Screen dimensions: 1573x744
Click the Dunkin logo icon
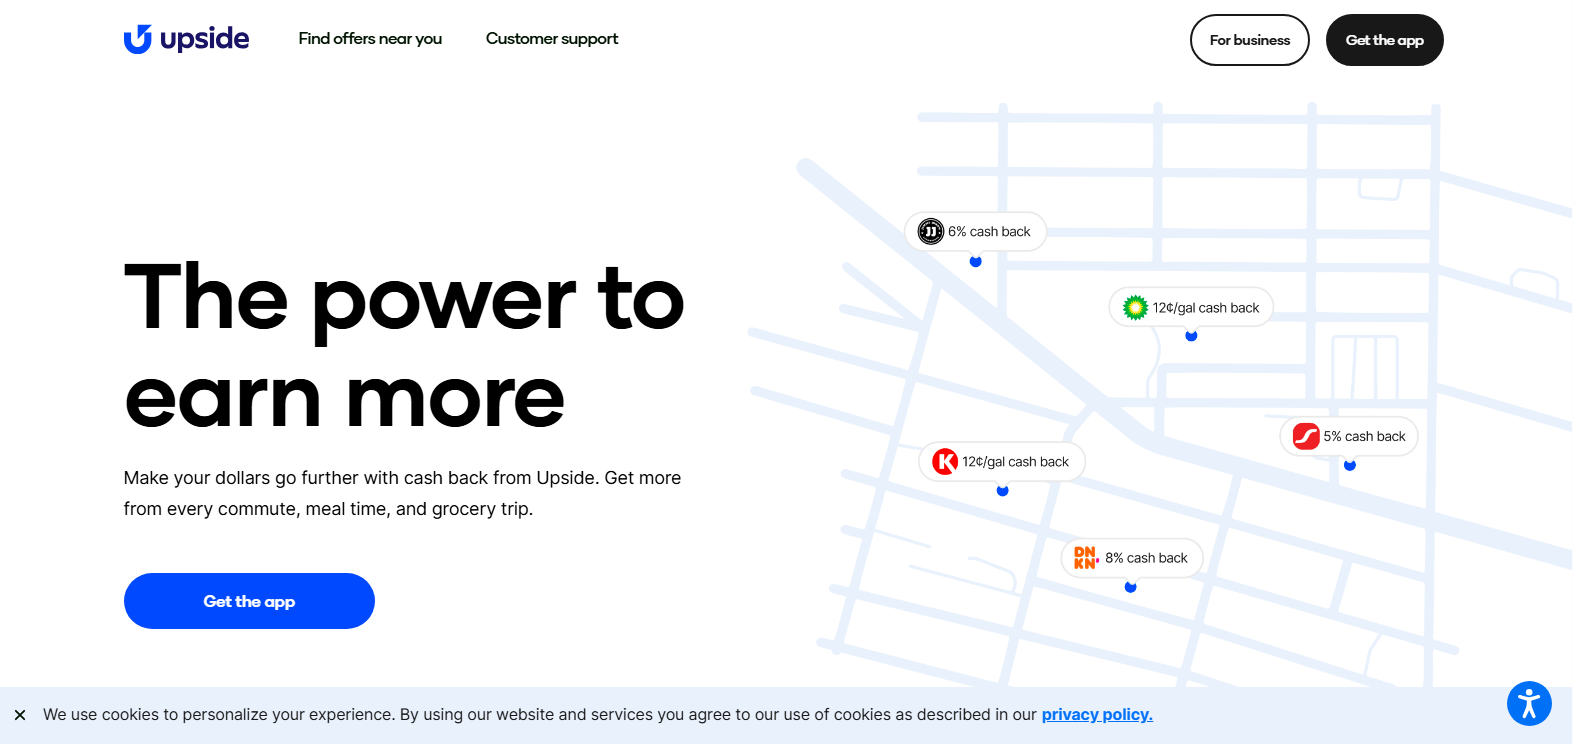(1086, 558)
